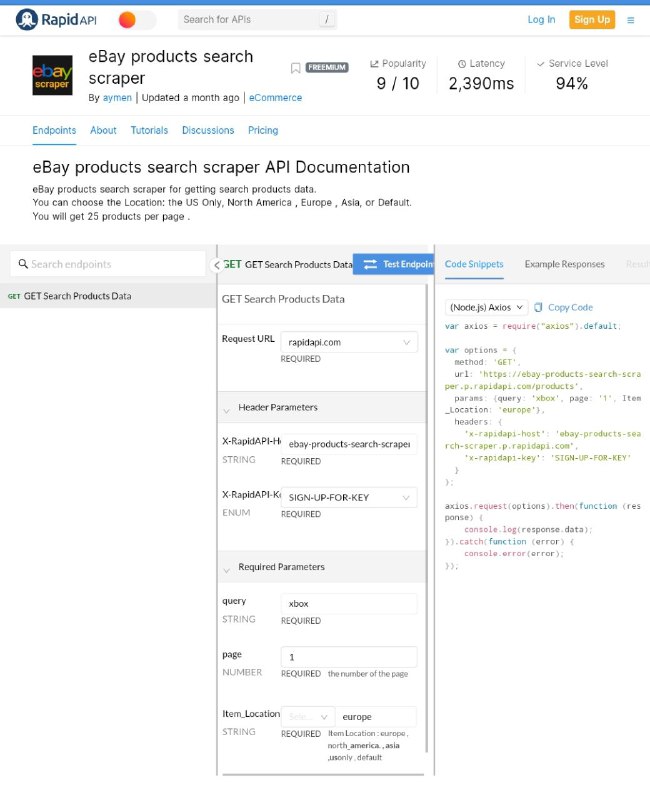The width and height of the screenshot is (650, 800).
Task: Click the Test Endpoint button
Action: click(393, 264)
